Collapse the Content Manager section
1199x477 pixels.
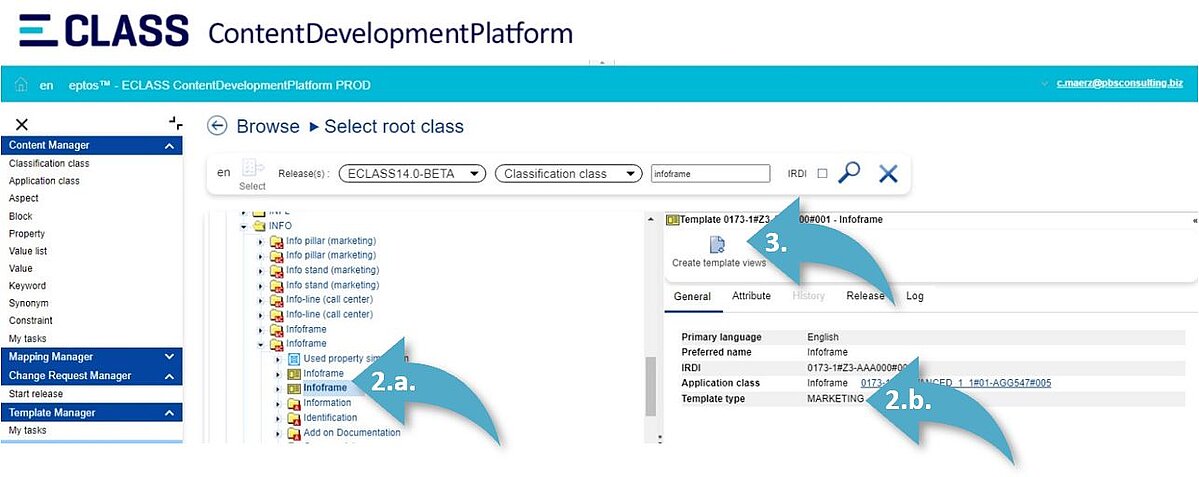coord(168,146)
